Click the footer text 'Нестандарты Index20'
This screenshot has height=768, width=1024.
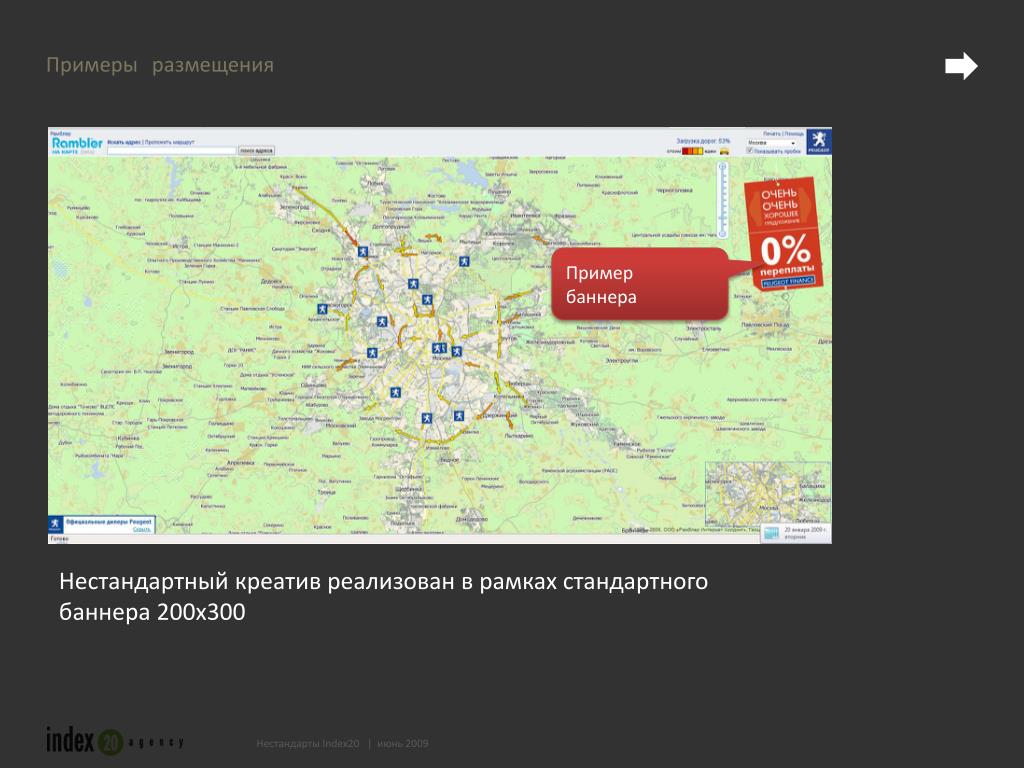[x=308, y=743]
